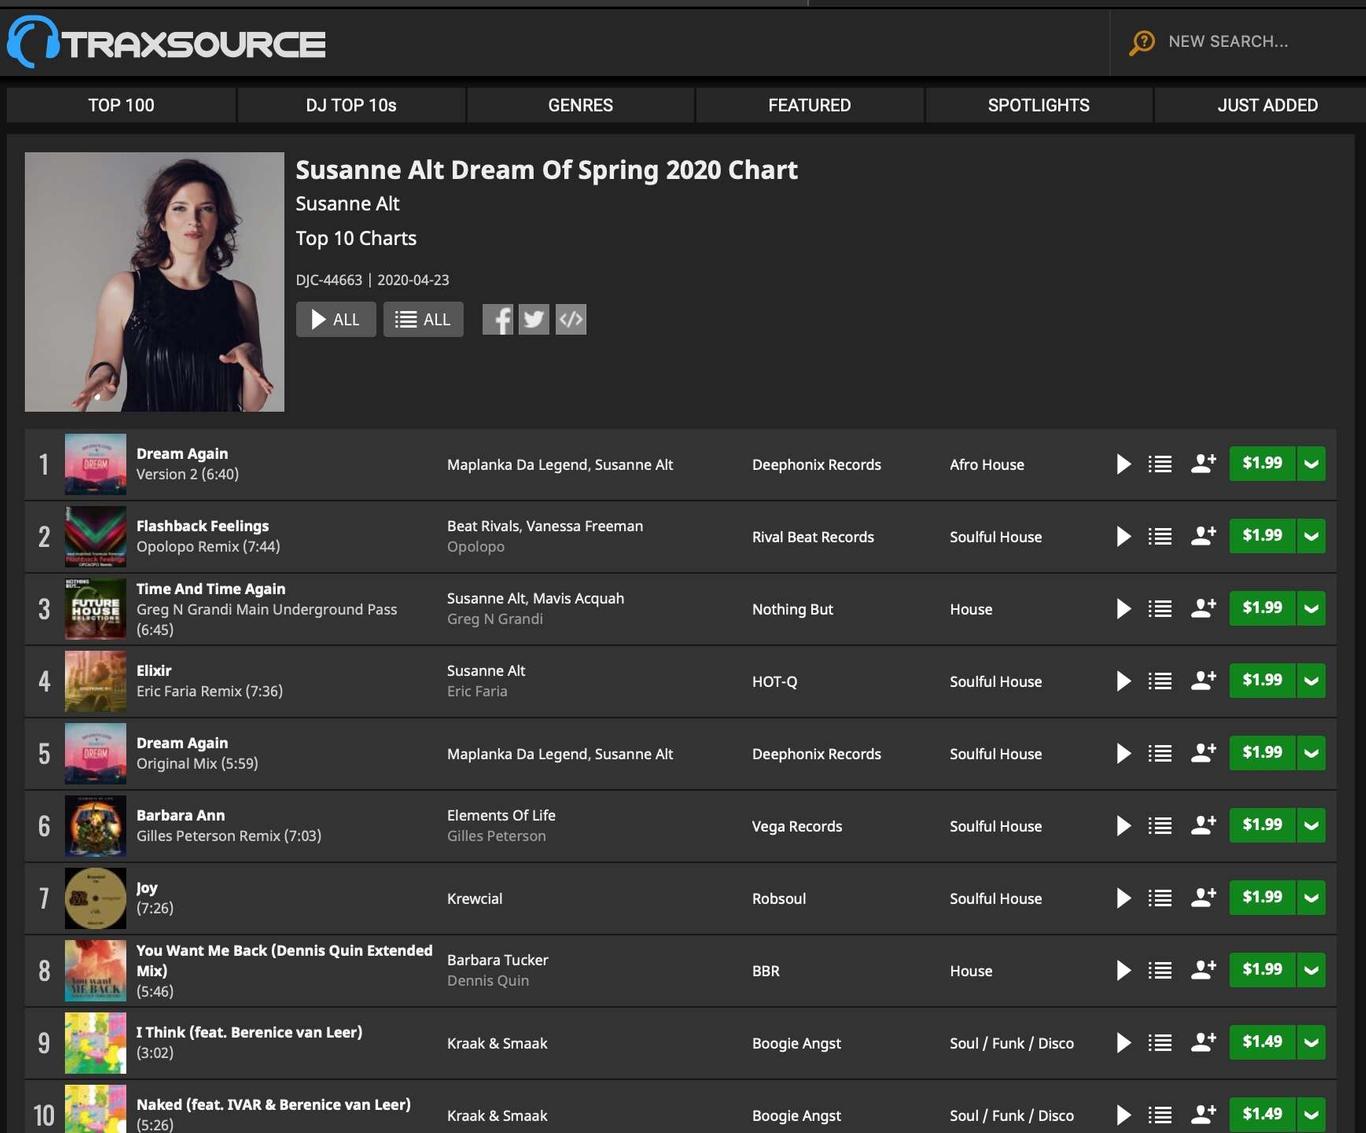Open Susanne Alt's chart portrait photo

click(154, 282)
